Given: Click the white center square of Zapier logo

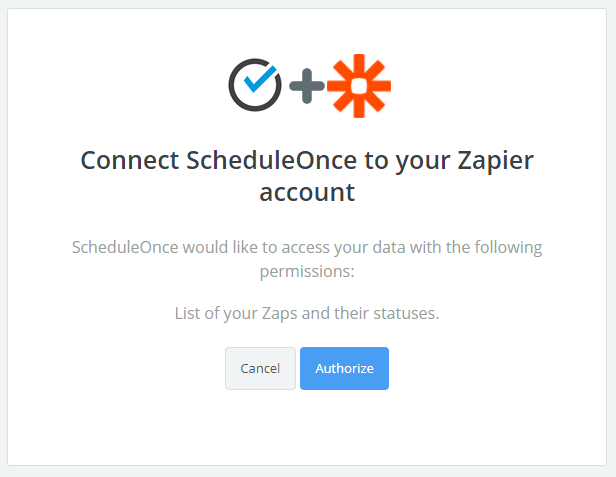Looking at the screenshot, I should point(358,86).
